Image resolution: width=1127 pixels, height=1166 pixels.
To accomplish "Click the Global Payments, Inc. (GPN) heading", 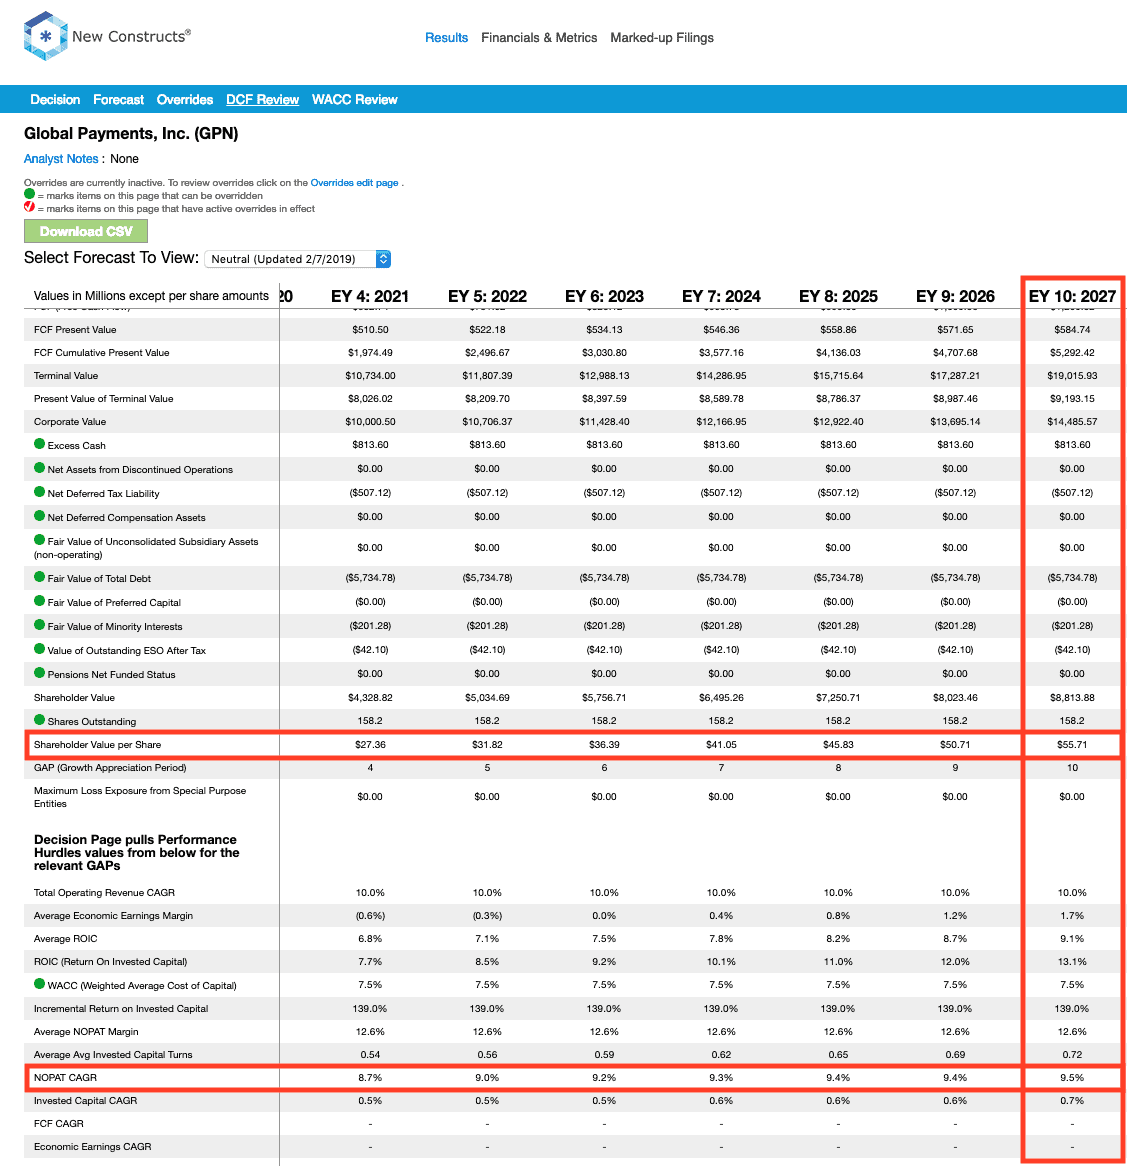I will coord(131,134).
